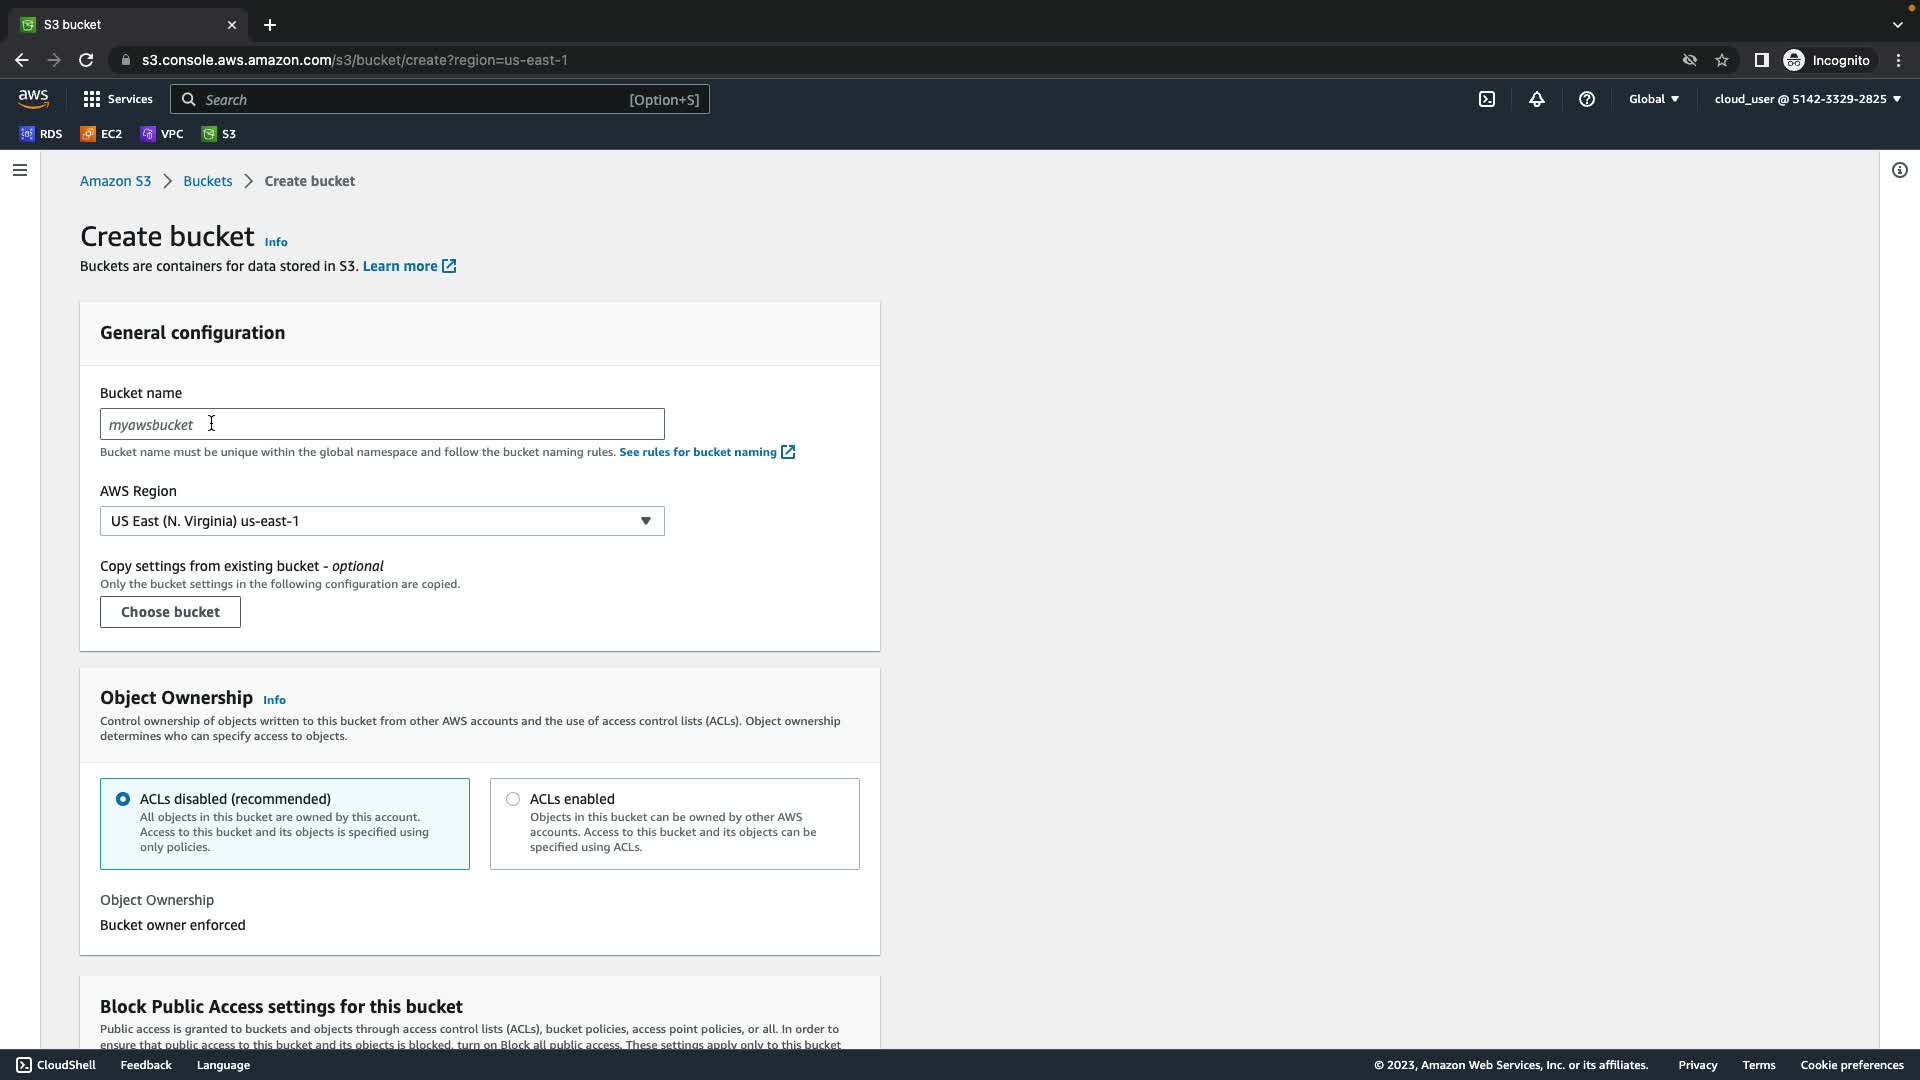The width and height of the screenshot is (1920, 1080).
Task: Click the Choose bucket button
Action: tap(170, 612)
